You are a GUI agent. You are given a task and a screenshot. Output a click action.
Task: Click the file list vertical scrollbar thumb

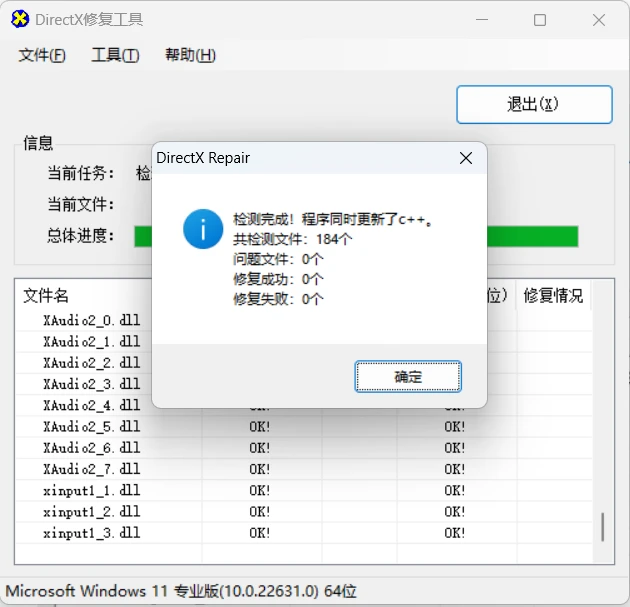click(603, 527)
